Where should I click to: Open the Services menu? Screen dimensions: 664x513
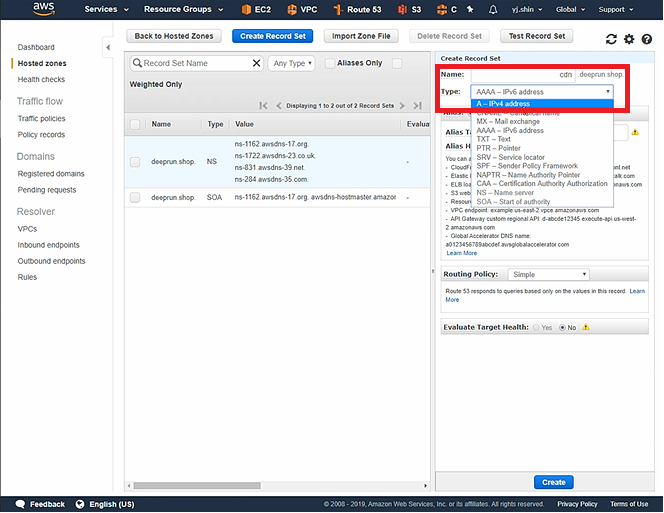click(106, 9)
